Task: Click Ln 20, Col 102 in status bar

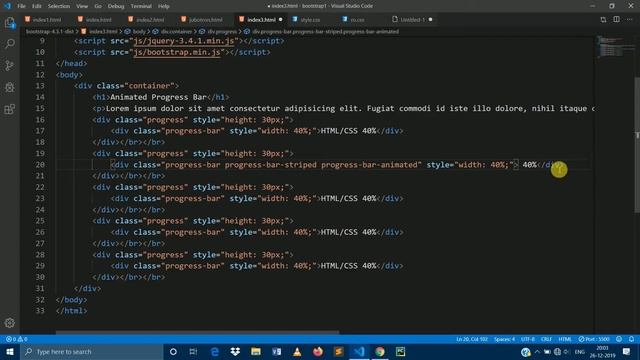Action: [472, 339]
